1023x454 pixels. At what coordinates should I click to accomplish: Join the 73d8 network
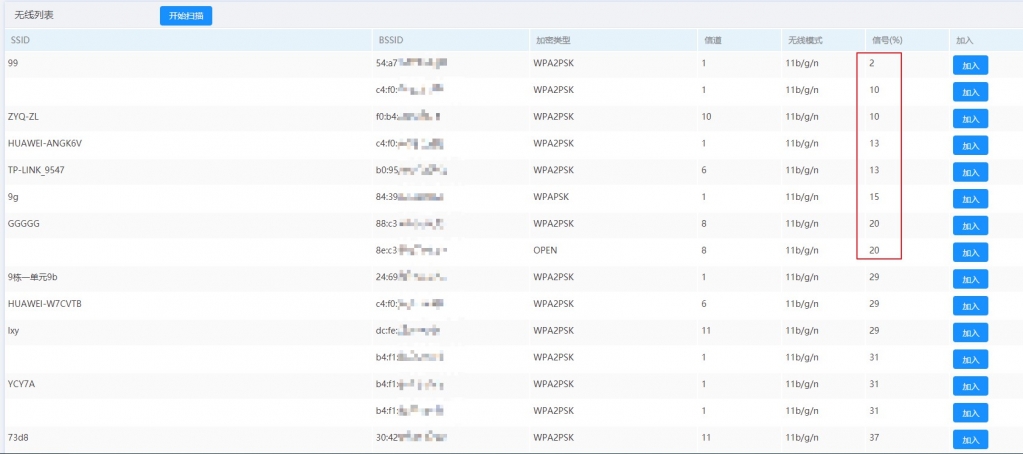[969, 439]
